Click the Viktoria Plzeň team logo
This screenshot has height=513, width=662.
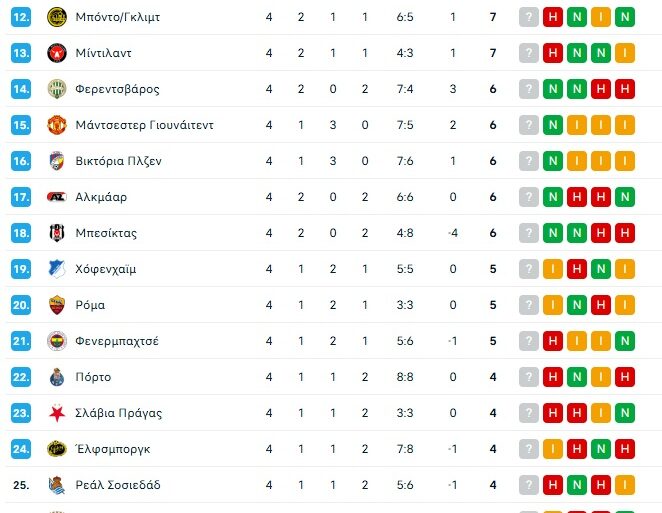[x=56, y=161]
